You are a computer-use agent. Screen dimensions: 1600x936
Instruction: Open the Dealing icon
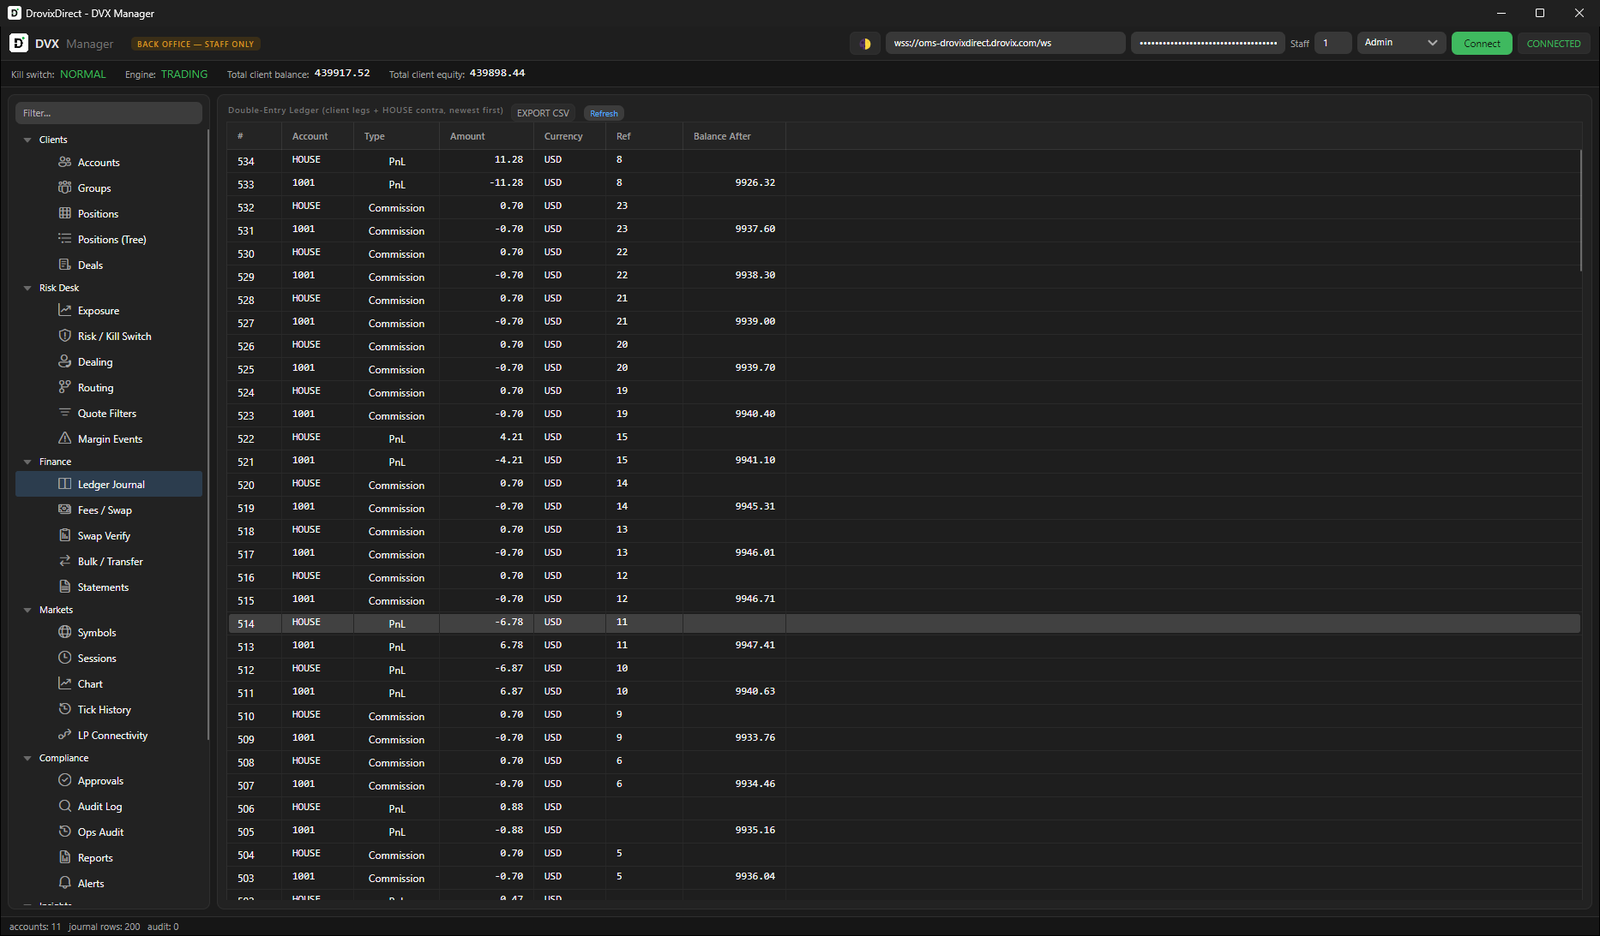tap(65, 362)
